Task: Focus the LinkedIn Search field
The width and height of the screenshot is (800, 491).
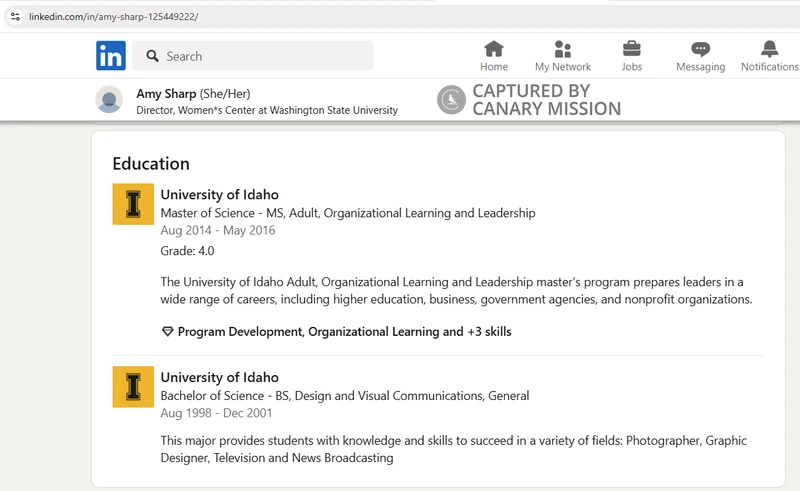Action: click(x=252, y=56)
